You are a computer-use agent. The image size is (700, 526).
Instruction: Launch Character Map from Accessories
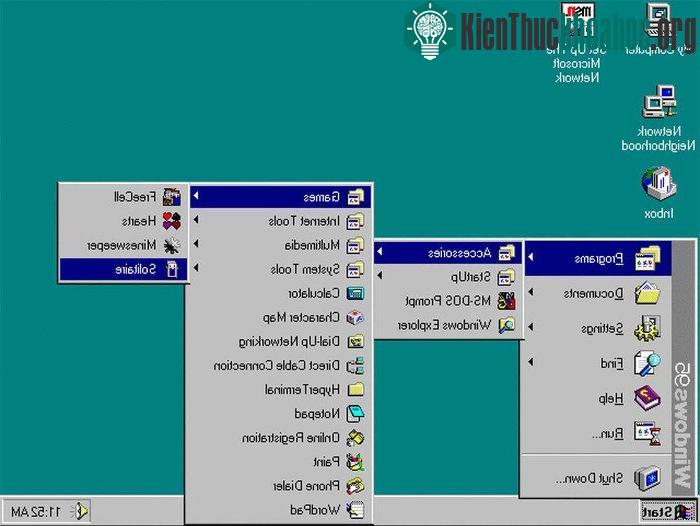coord(280,317)
